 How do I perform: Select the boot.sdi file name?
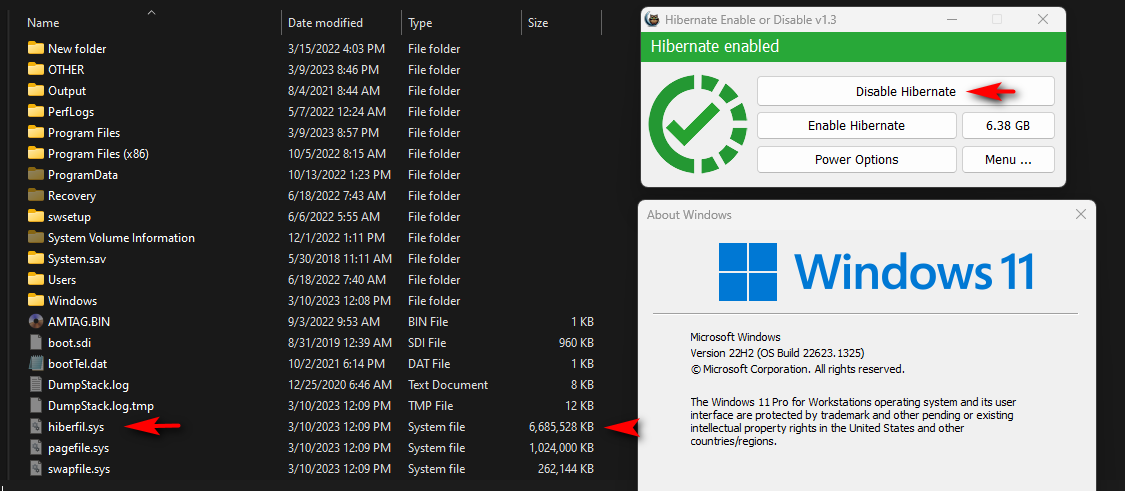(x=70, y=342)
